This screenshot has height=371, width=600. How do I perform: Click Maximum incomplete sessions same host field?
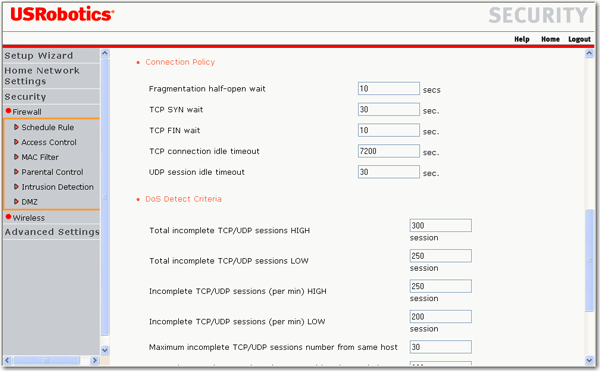(x=440, y=347)
